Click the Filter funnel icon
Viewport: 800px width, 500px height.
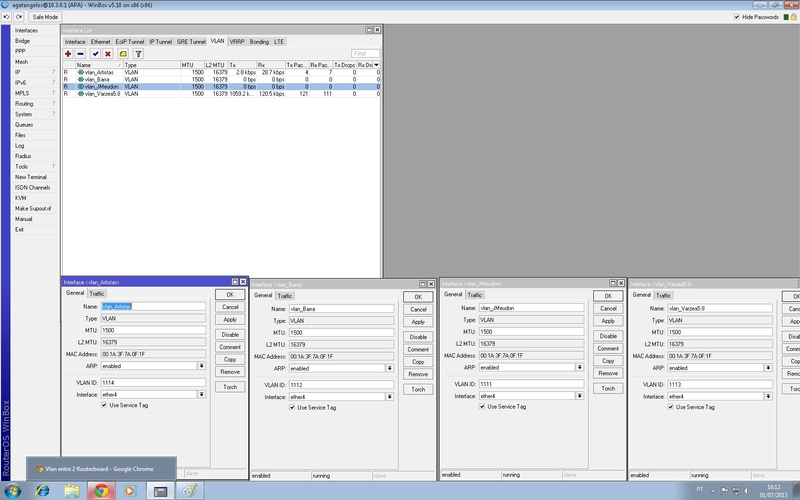click(x=138, y=54)
